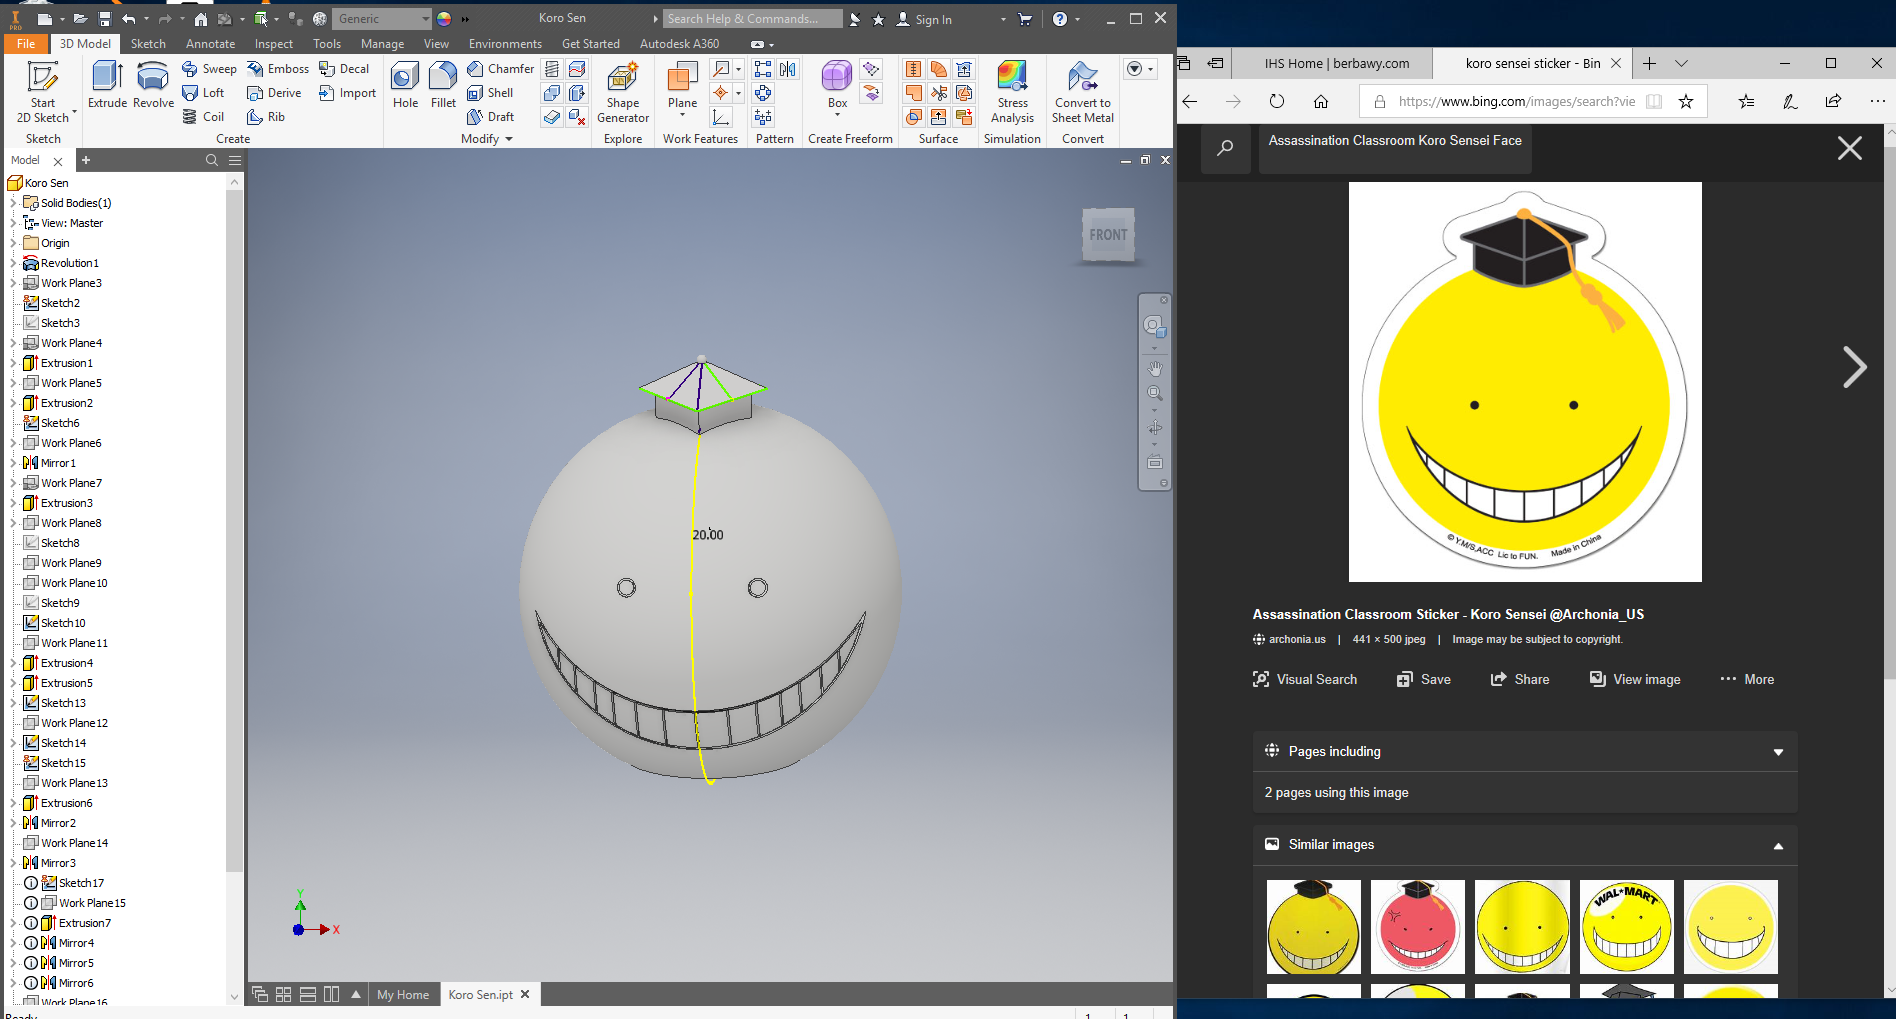Open the navigation wheel in navigation bar
Viewport: 1896px width, 1019px height.
coord(1154,326)
